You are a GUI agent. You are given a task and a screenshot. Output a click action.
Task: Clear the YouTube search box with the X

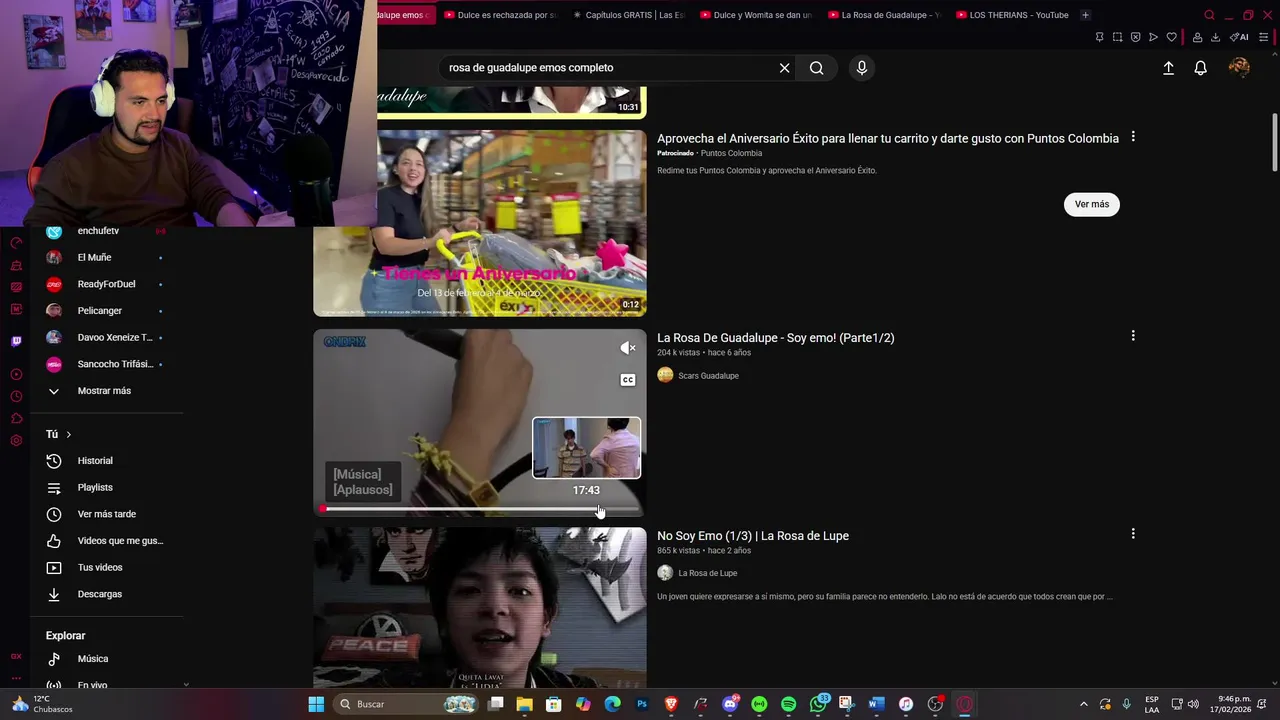[x=784, y=68]
